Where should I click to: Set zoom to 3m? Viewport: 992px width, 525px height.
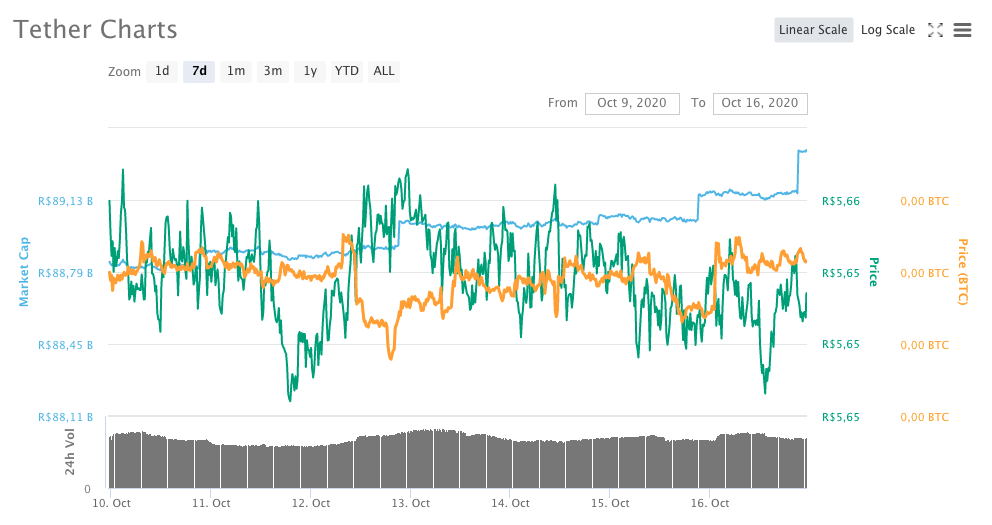(x=273, y=71)
